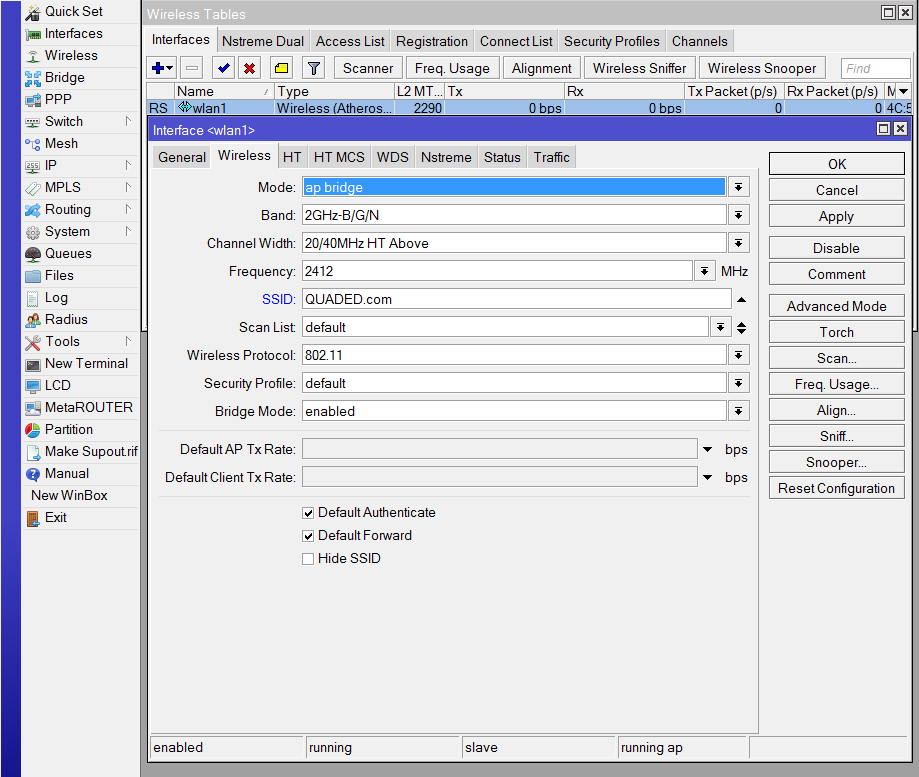
Task: Click the SSID input field
Action: point(516,299)
